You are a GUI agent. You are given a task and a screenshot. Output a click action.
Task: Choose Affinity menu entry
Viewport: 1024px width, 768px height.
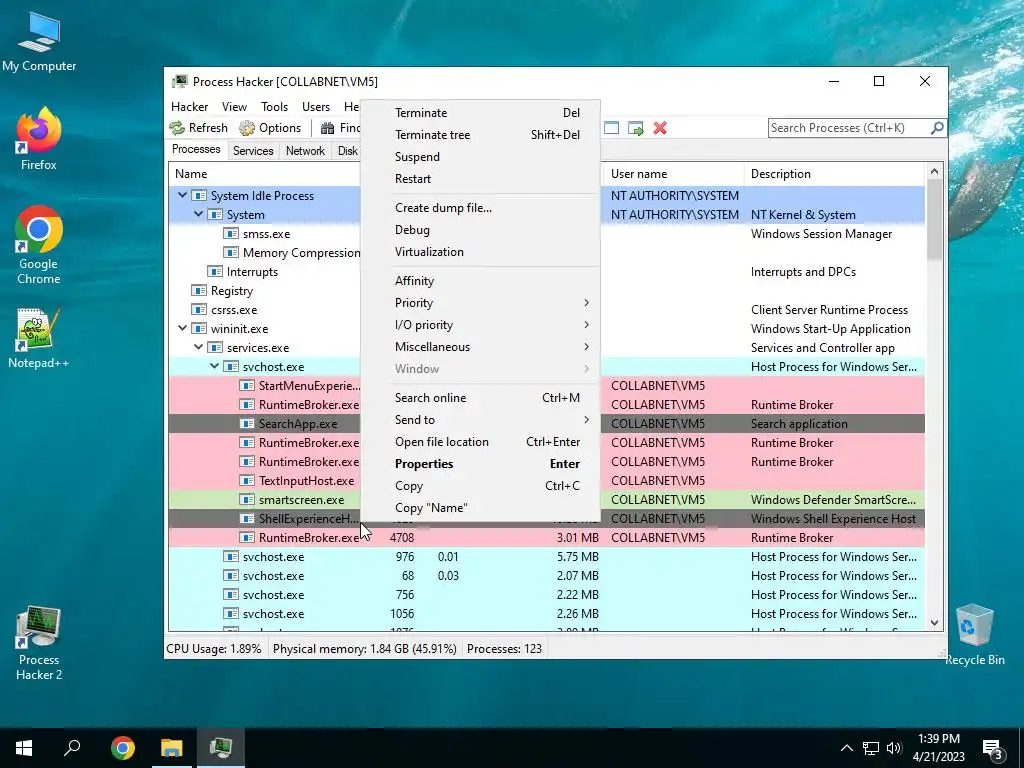click(481, 281)
